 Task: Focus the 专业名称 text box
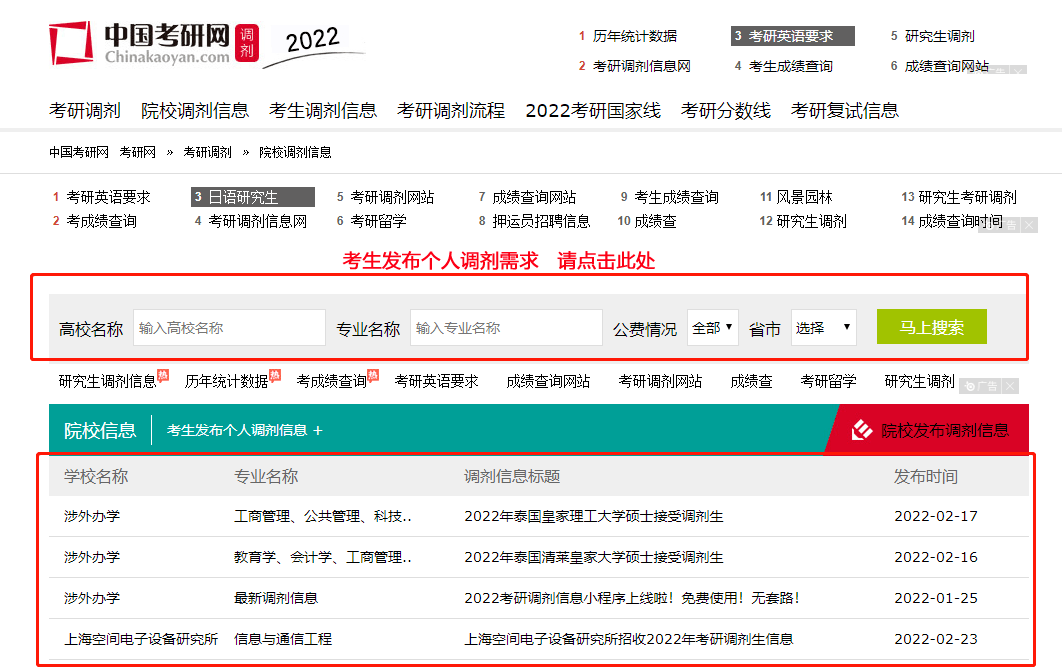coord(506,328)
